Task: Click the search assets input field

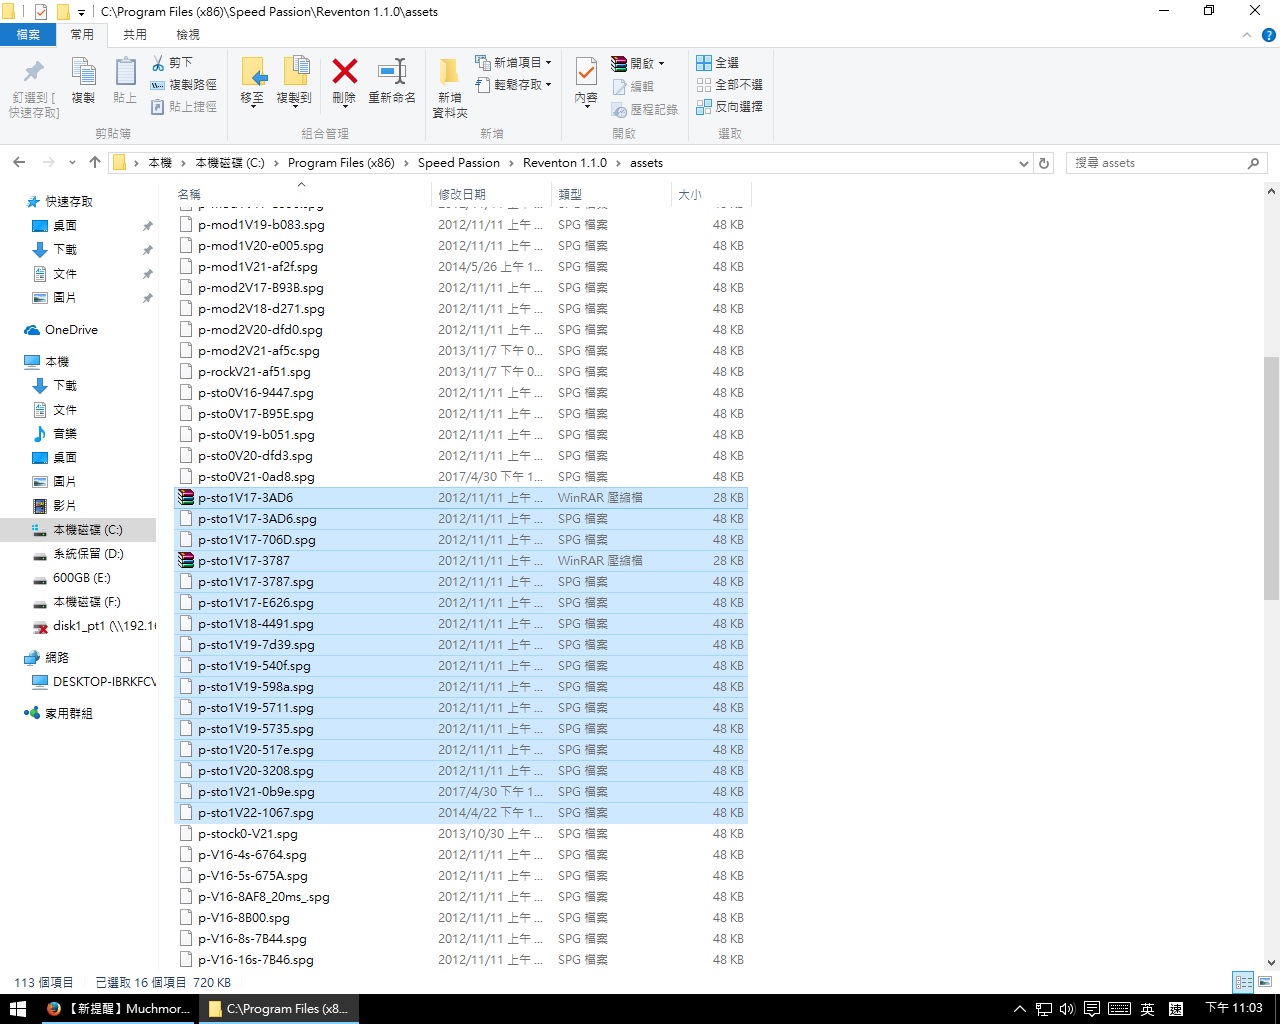Action: pos(1156,163)
